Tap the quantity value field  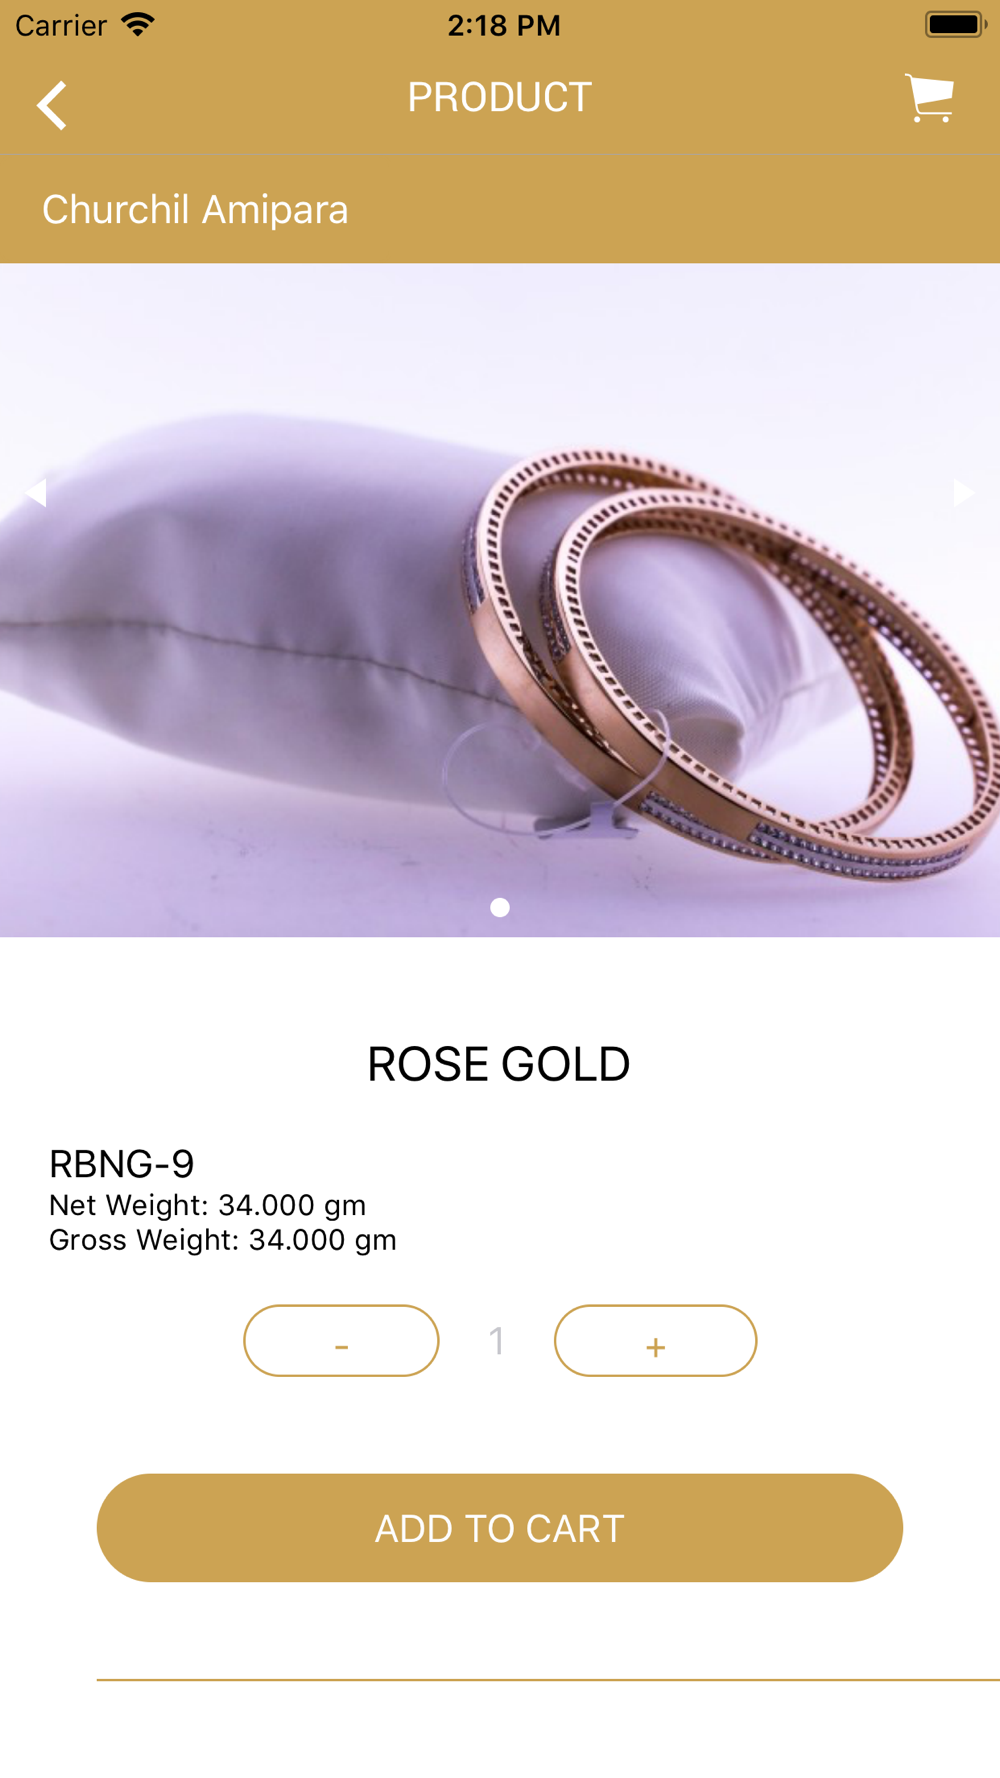coord(497,1340)
